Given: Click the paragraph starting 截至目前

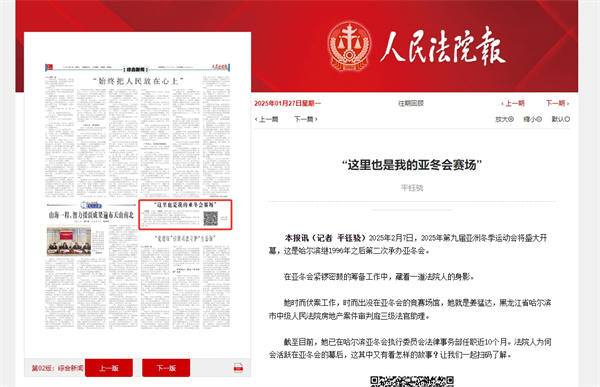Looking at the screenshot, I should click(410, 348).
